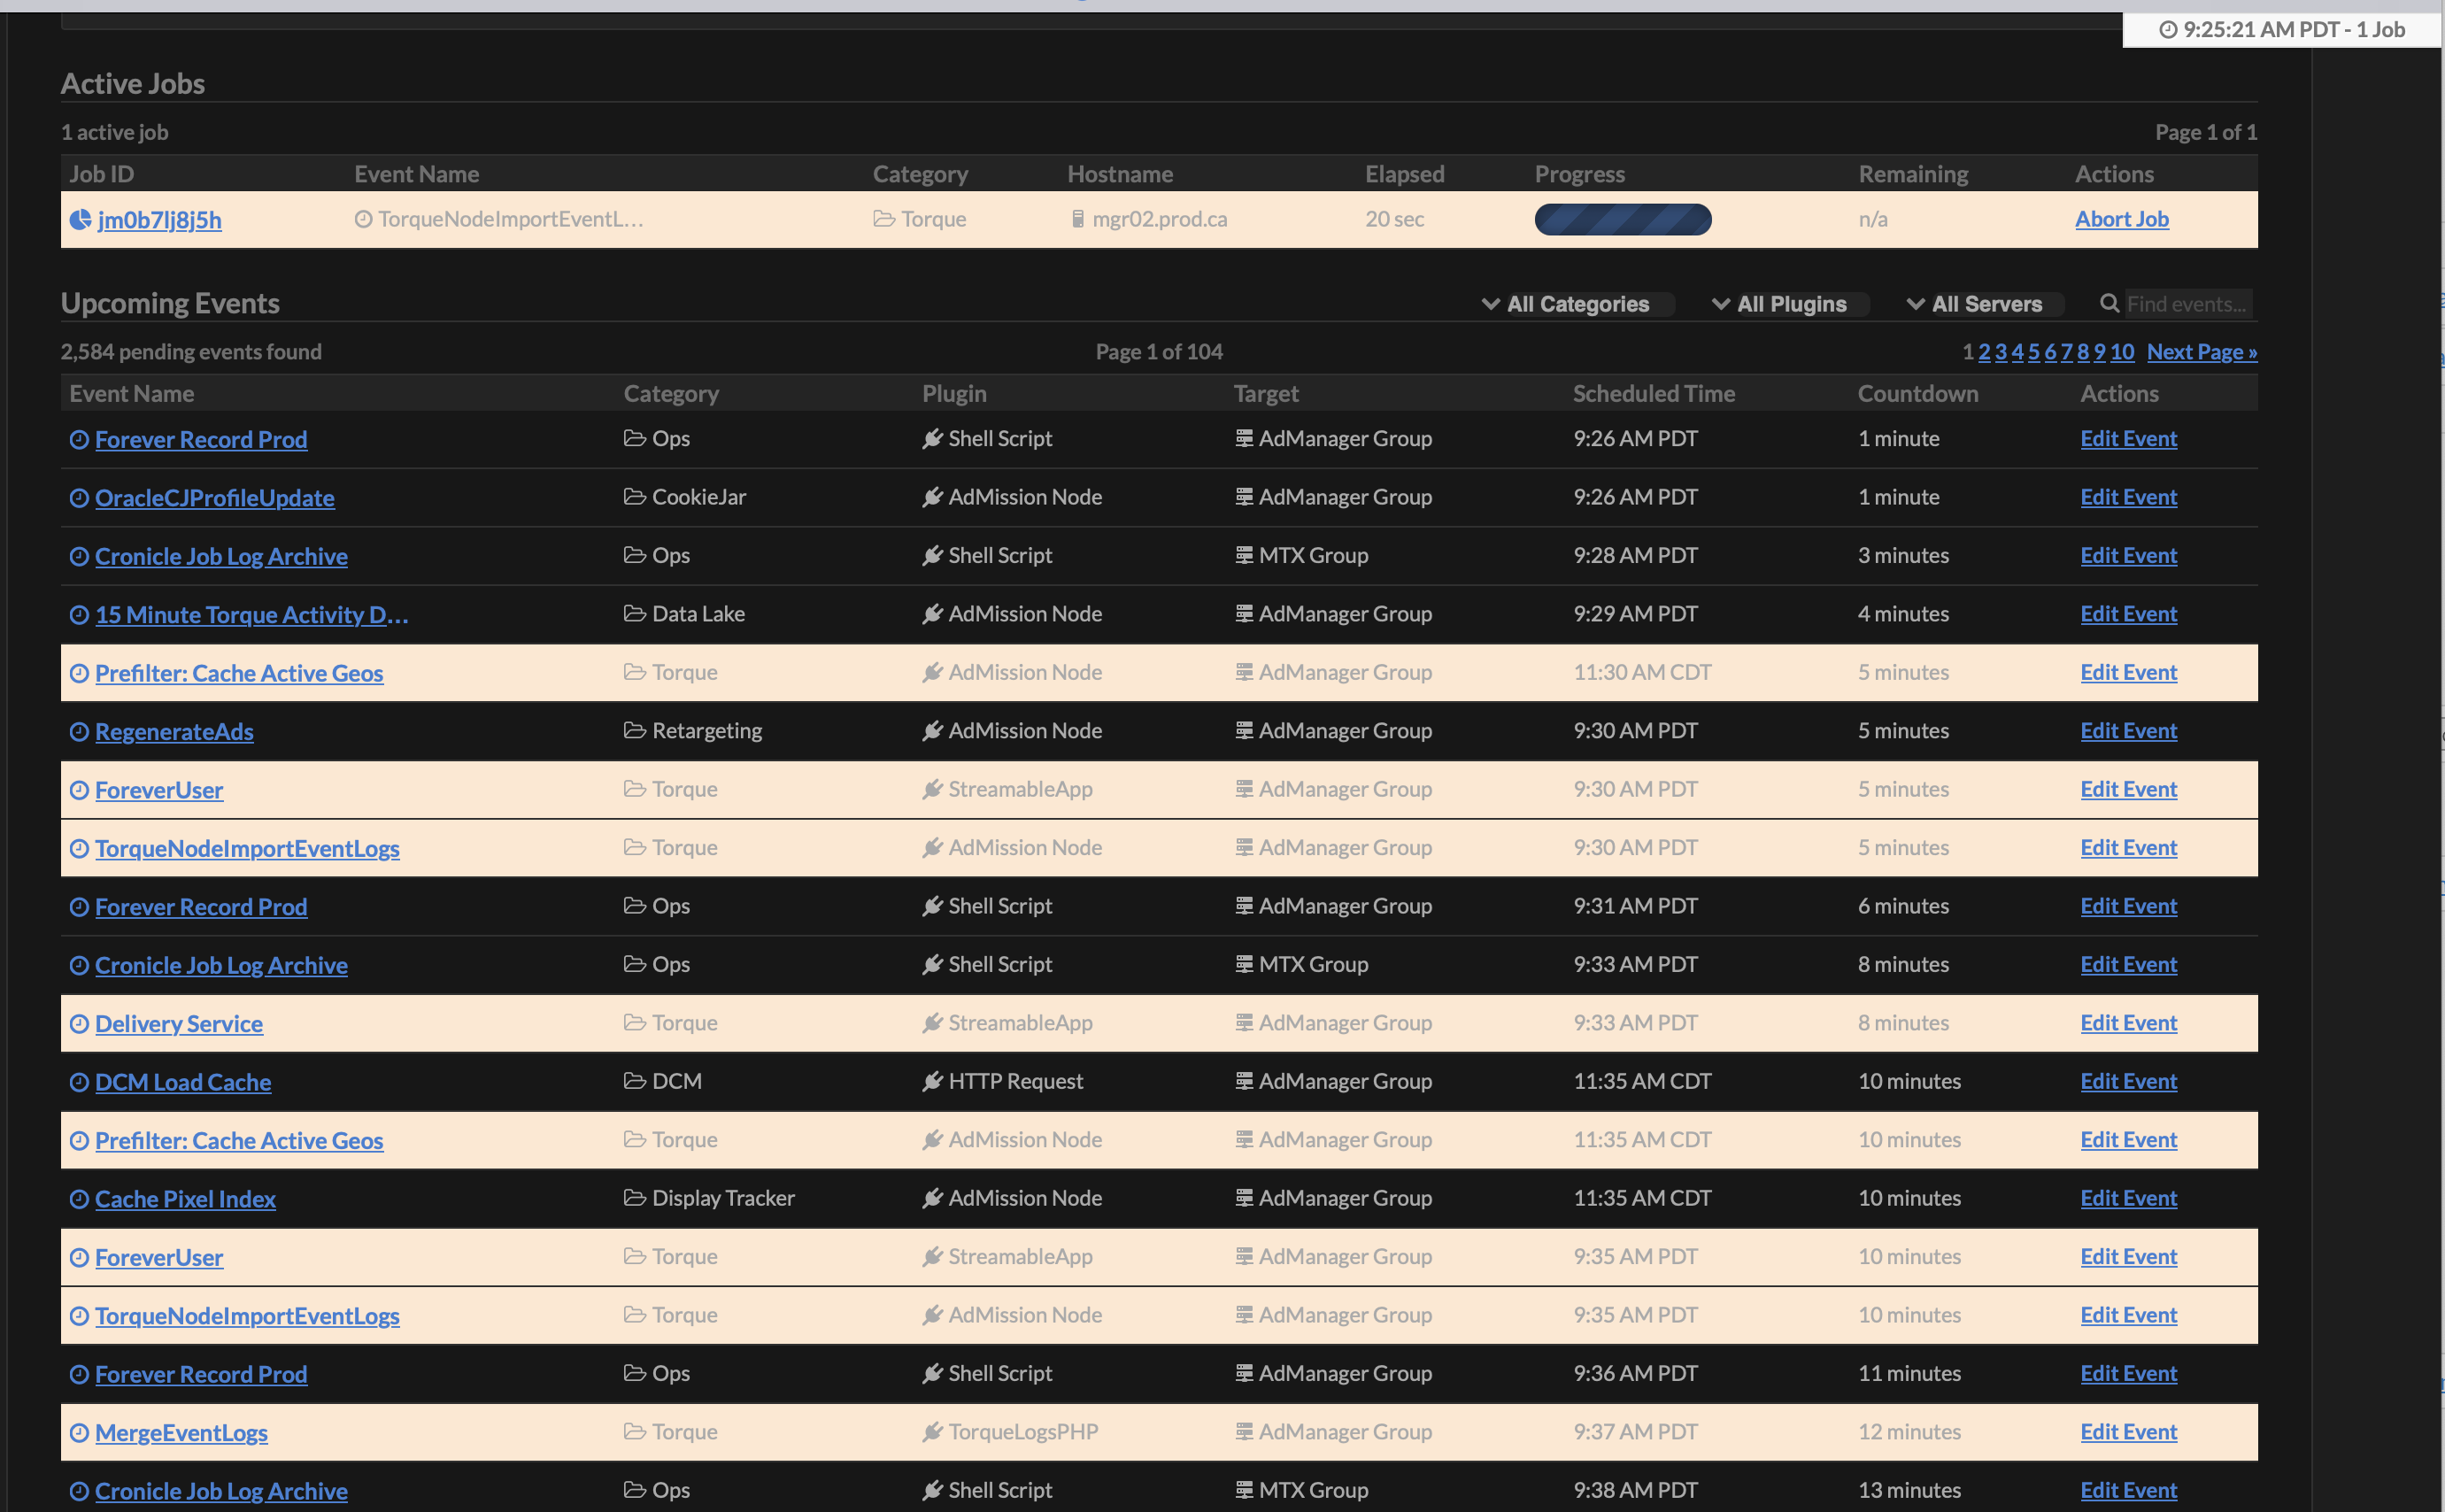The image size is (2445, 1512).
Task: Click the server icon next to mgr02.prod.ca
Action: (x=1077, y=218)
